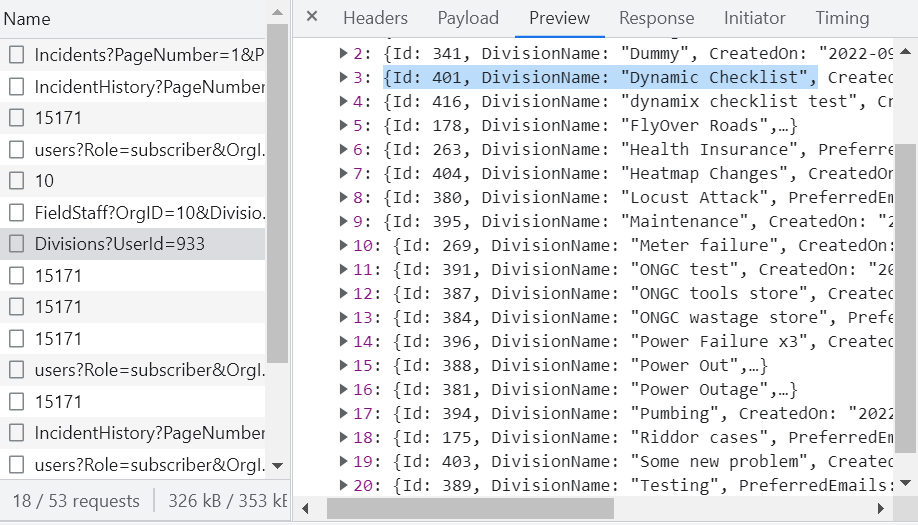Open the Timing tab

tap(842, 18)
